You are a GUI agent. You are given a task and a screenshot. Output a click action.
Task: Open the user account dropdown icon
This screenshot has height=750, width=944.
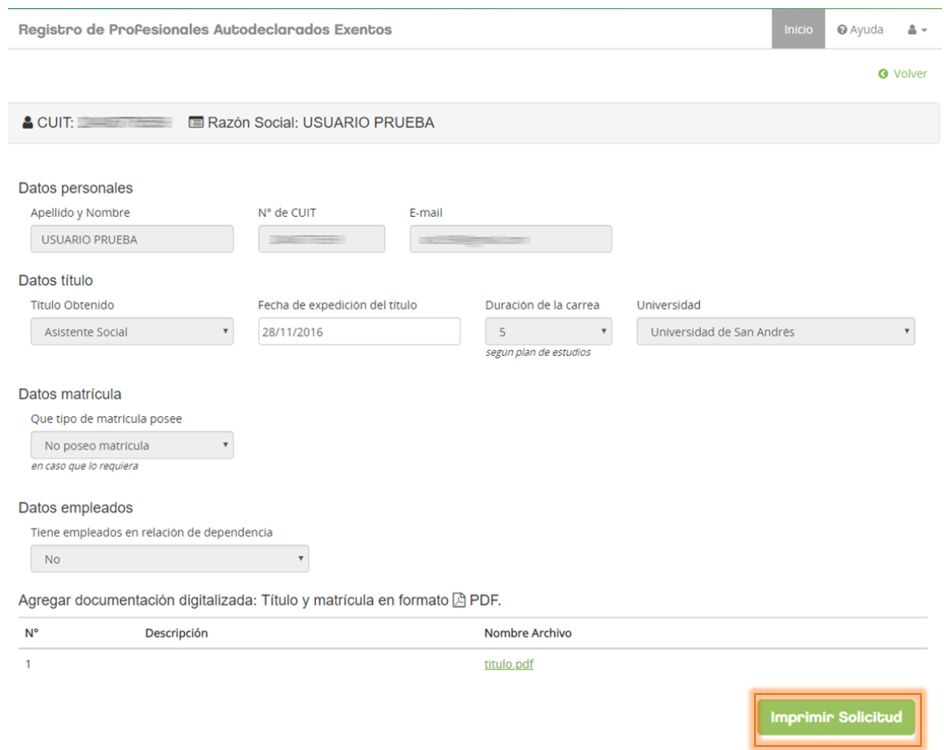[x=917, y=30]
